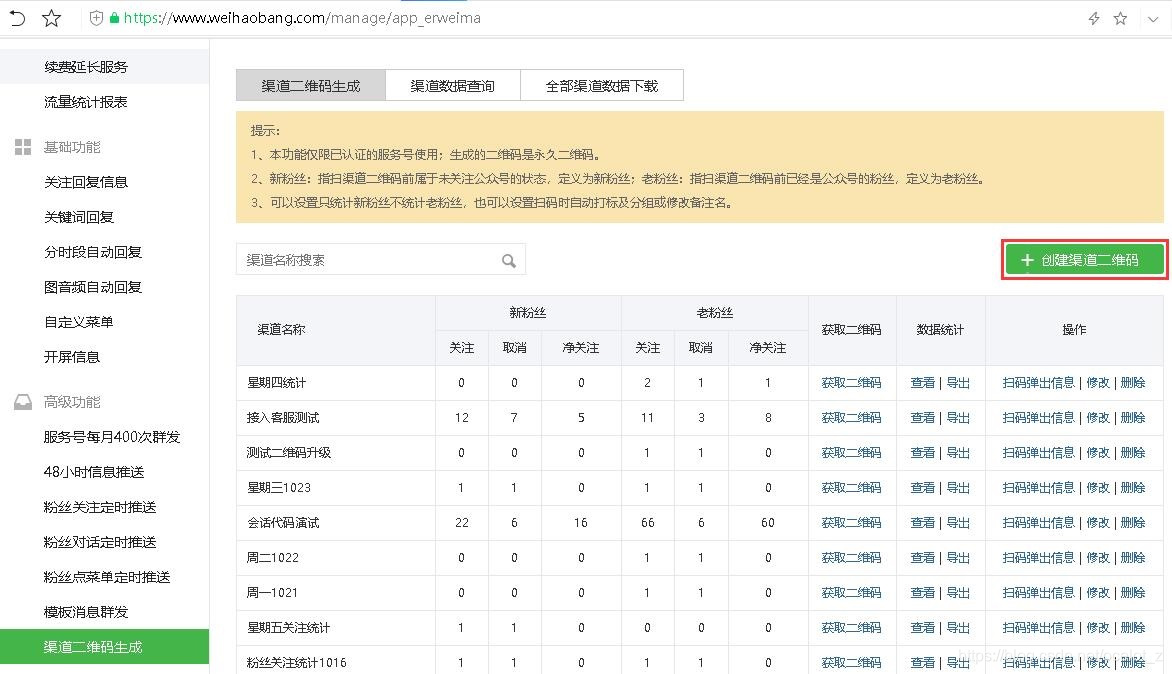Delete the 测试二维码升级 channel
The image size is (1172, 674).
[1133, 453]
